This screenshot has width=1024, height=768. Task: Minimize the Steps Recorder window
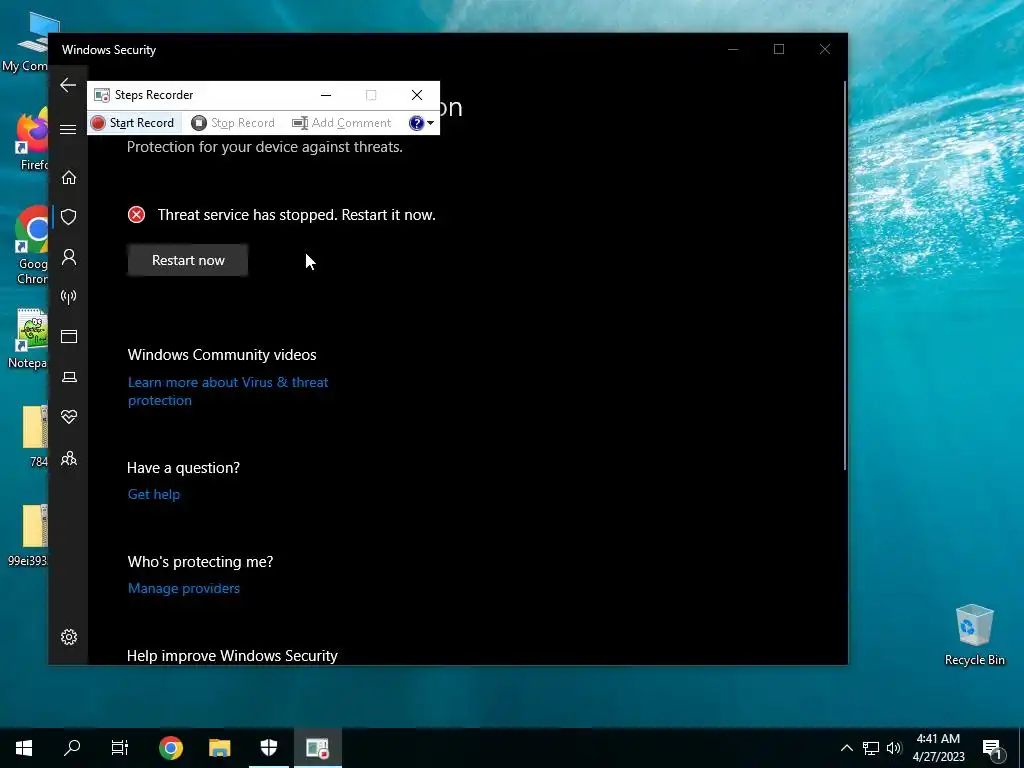[x=326, y=95]
